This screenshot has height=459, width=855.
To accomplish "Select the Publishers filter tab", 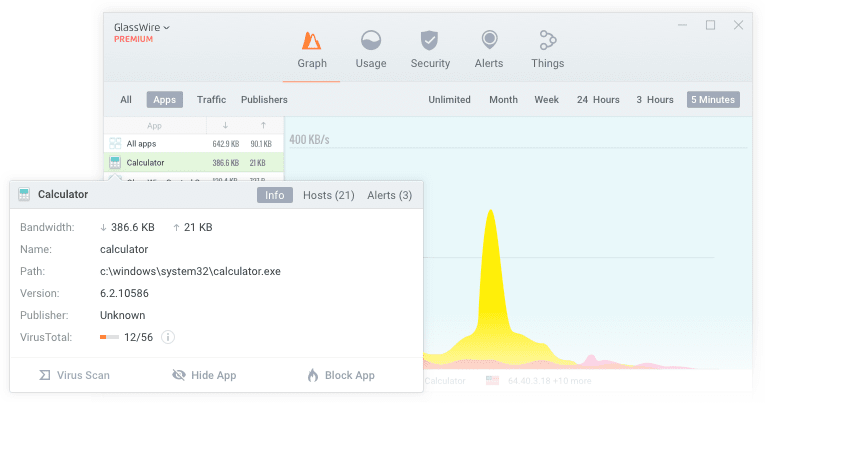I will coord(264,100).
